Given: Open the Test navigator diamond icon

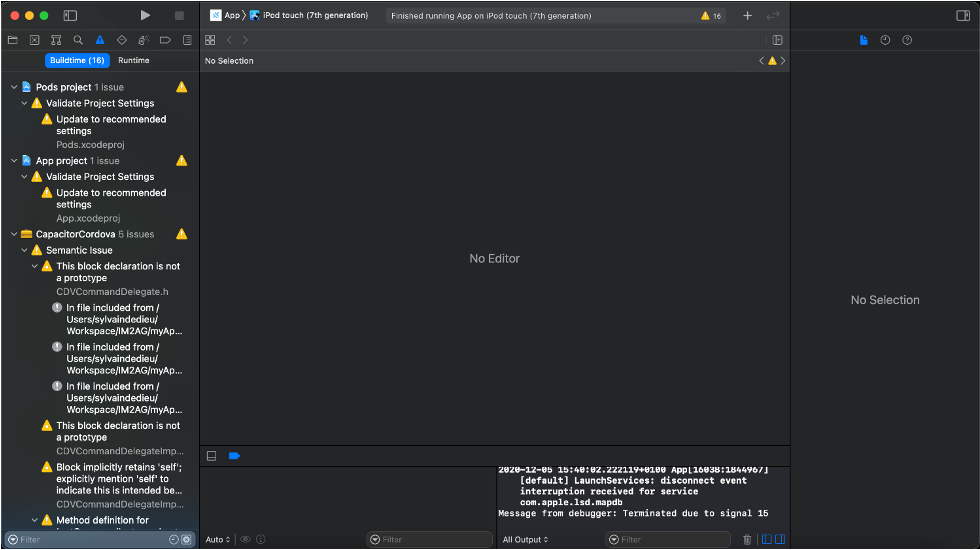Looking at the screenshot, I should pos(122,40).
